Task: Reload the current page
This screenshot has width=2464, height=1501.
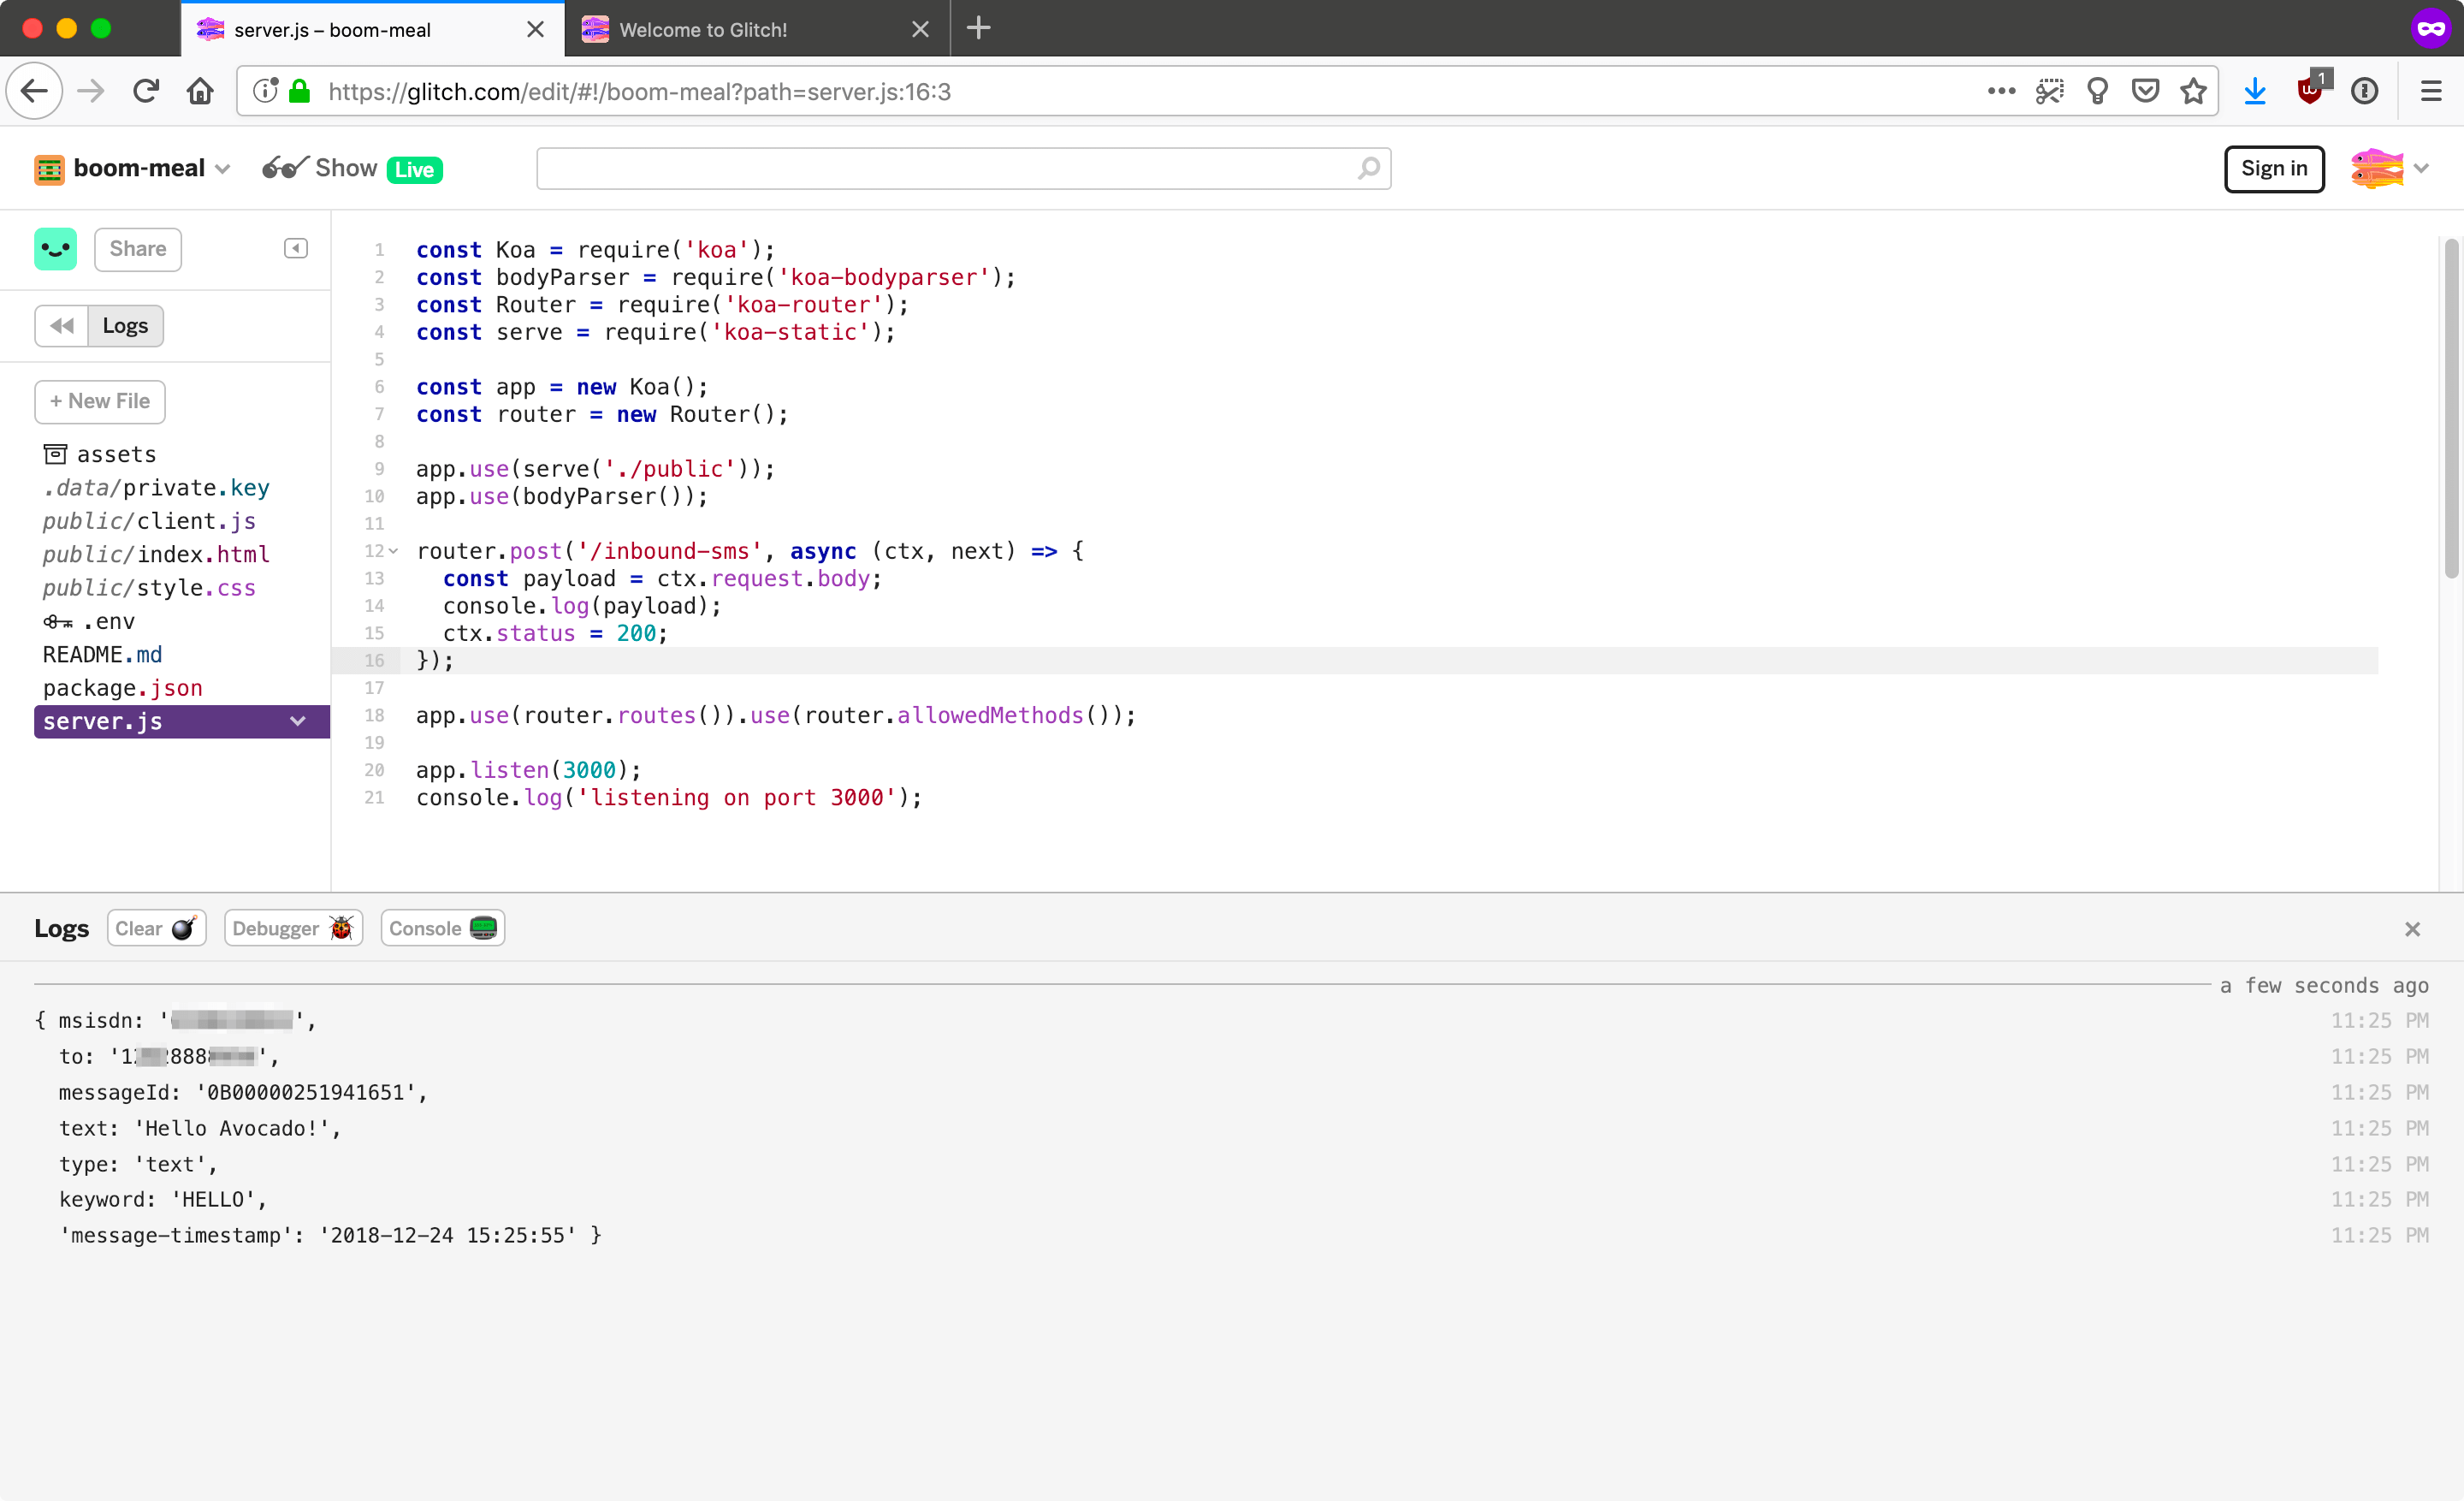Action: tap(146, 91)
